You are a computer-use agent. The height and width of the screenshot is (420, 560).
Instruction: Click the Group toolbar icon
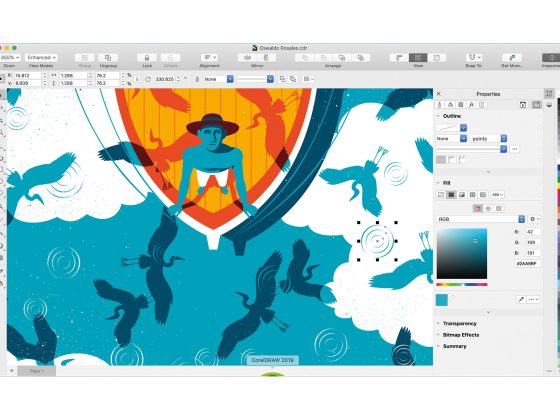tap(85, 58)
